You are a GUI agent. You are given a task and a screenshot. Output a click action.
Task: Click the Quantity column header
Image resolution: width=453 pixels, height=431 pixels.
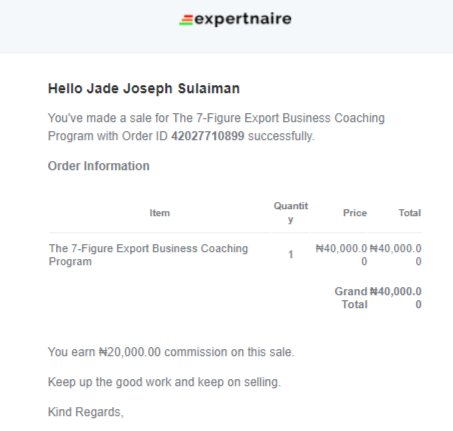click(x=291, y=213)
